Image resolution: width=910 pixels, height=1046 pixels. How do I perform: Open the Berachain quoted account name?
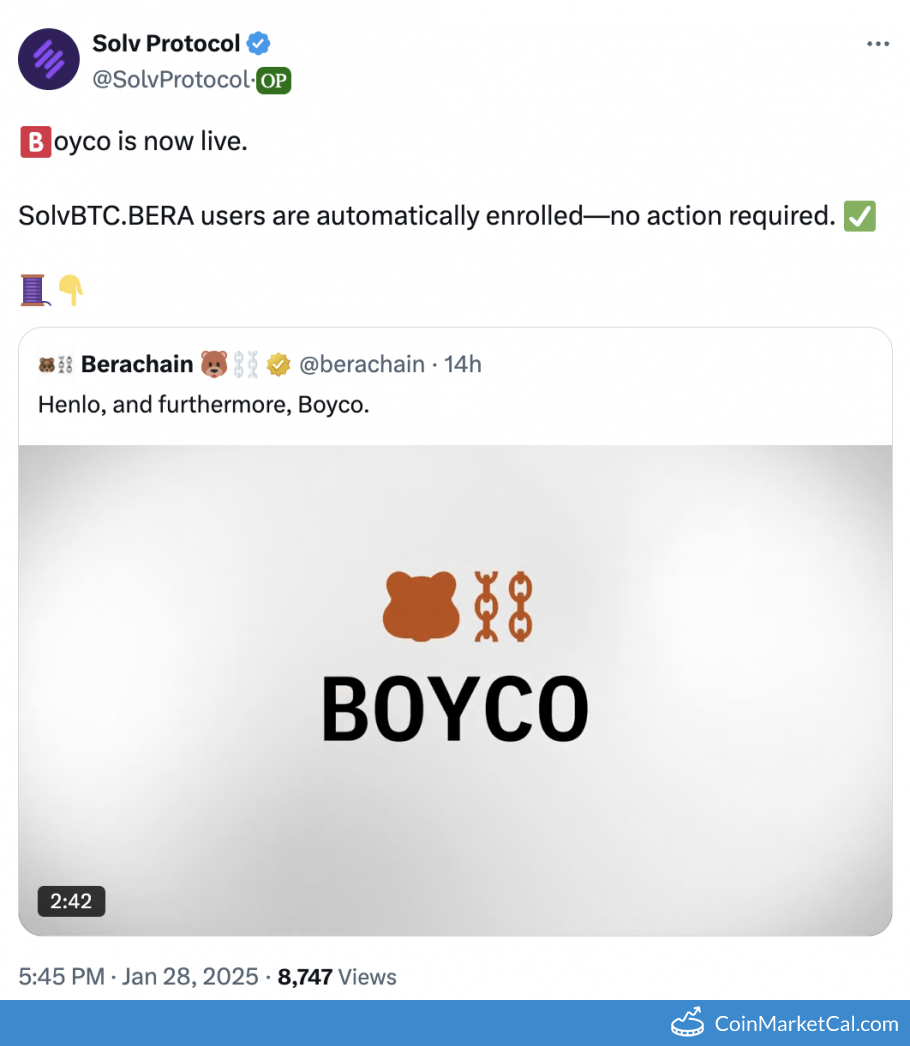pos(137,365)
